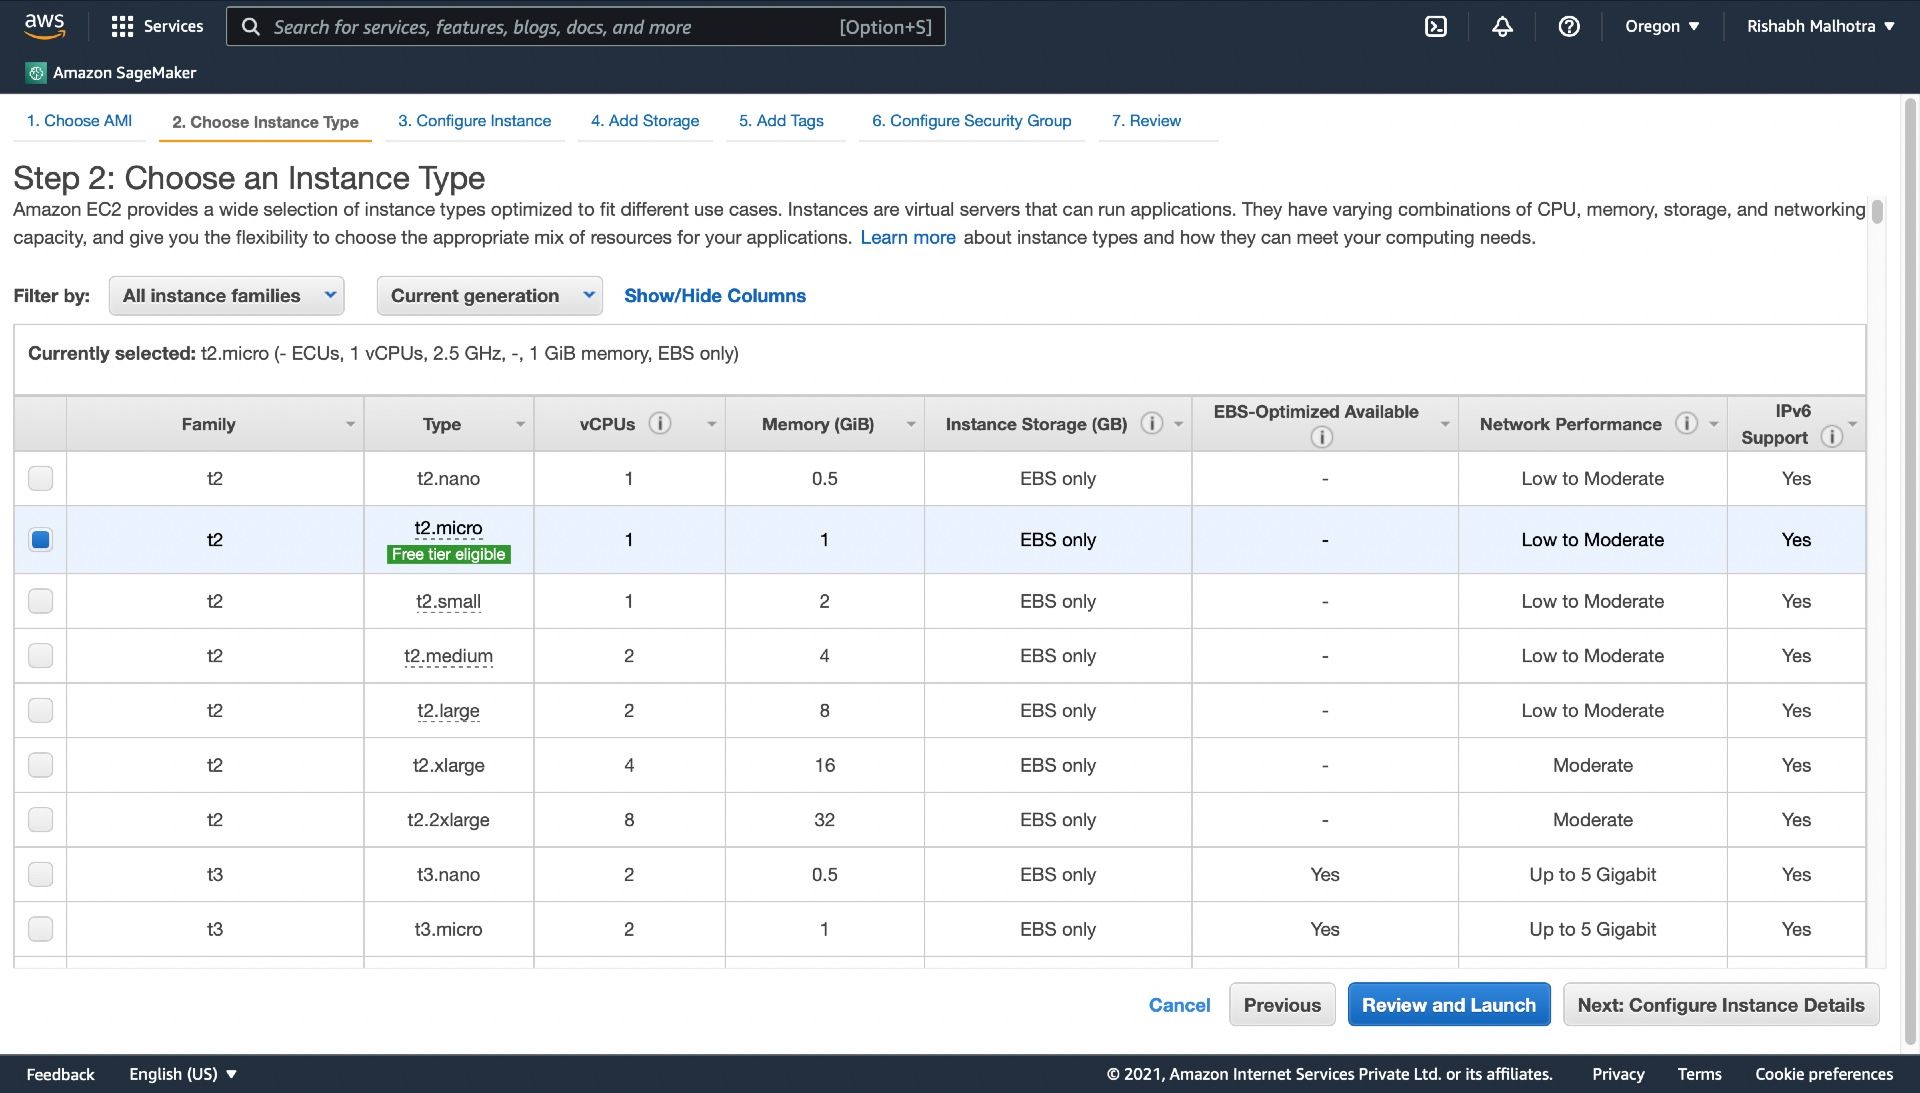
Task: Open Network Performance column filter arrow
Action: pyautogui.click(x=1713, y=424)
